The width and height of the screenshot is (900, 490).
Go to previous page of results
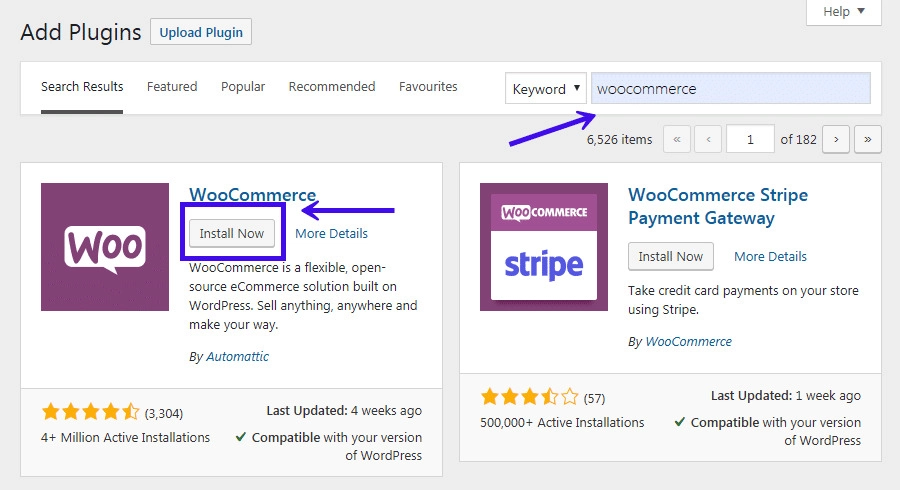pos(709,140)
